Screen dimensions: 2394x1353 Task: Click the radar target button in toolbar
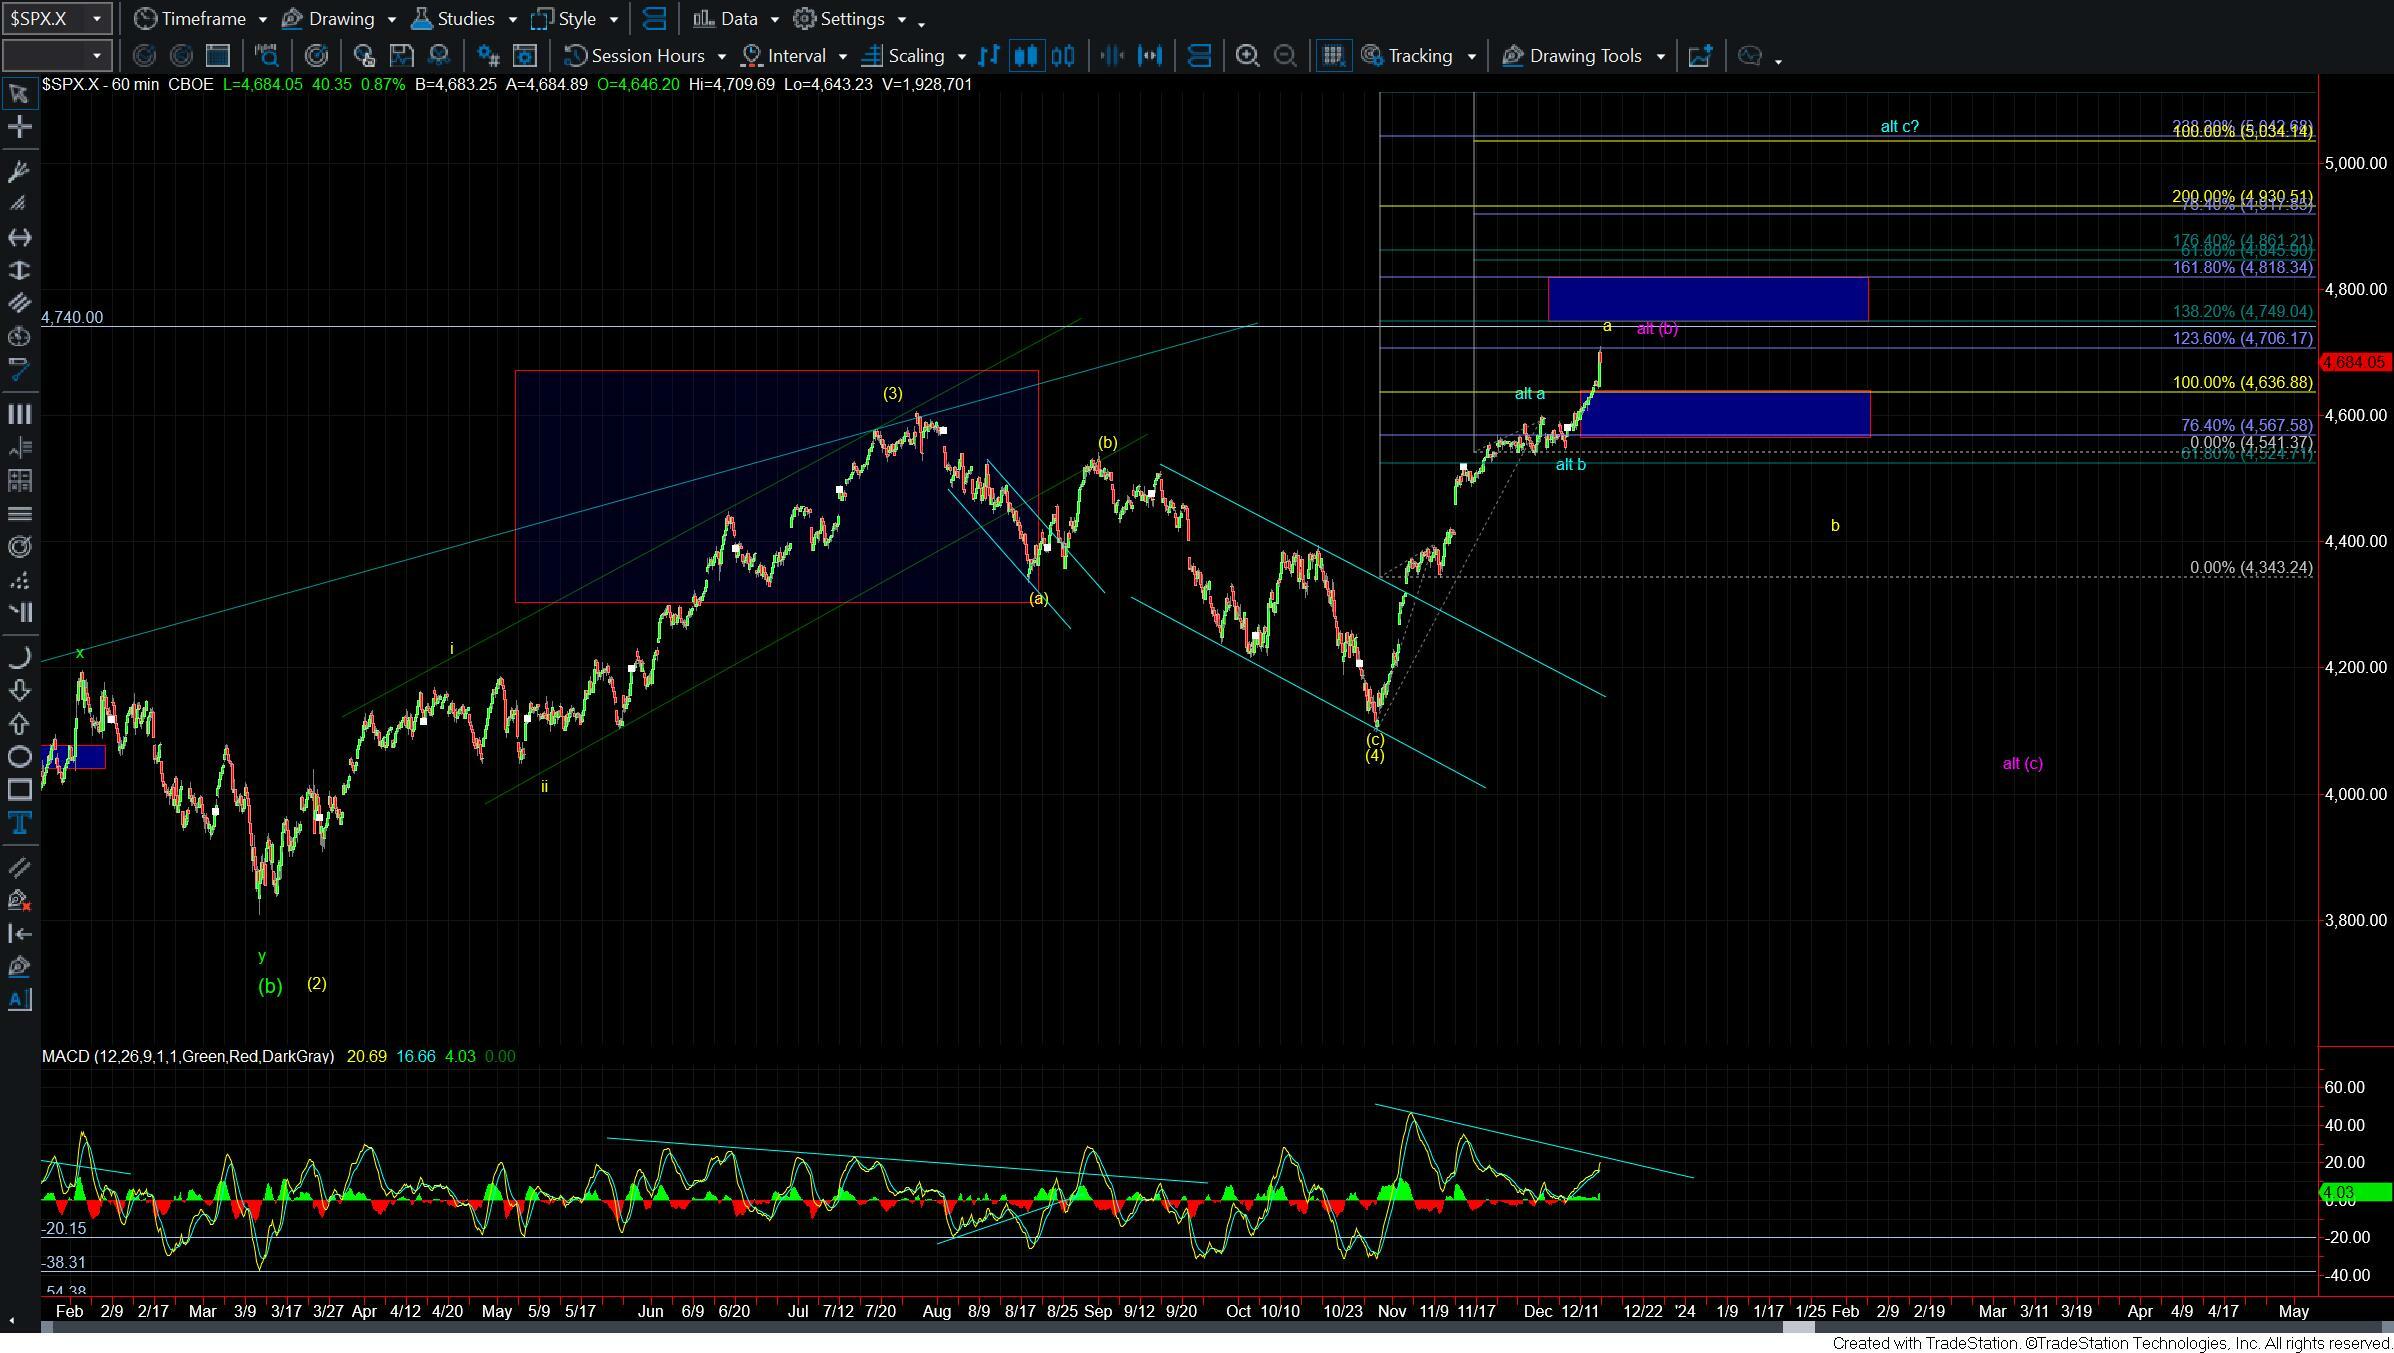(x=316, y=56)
